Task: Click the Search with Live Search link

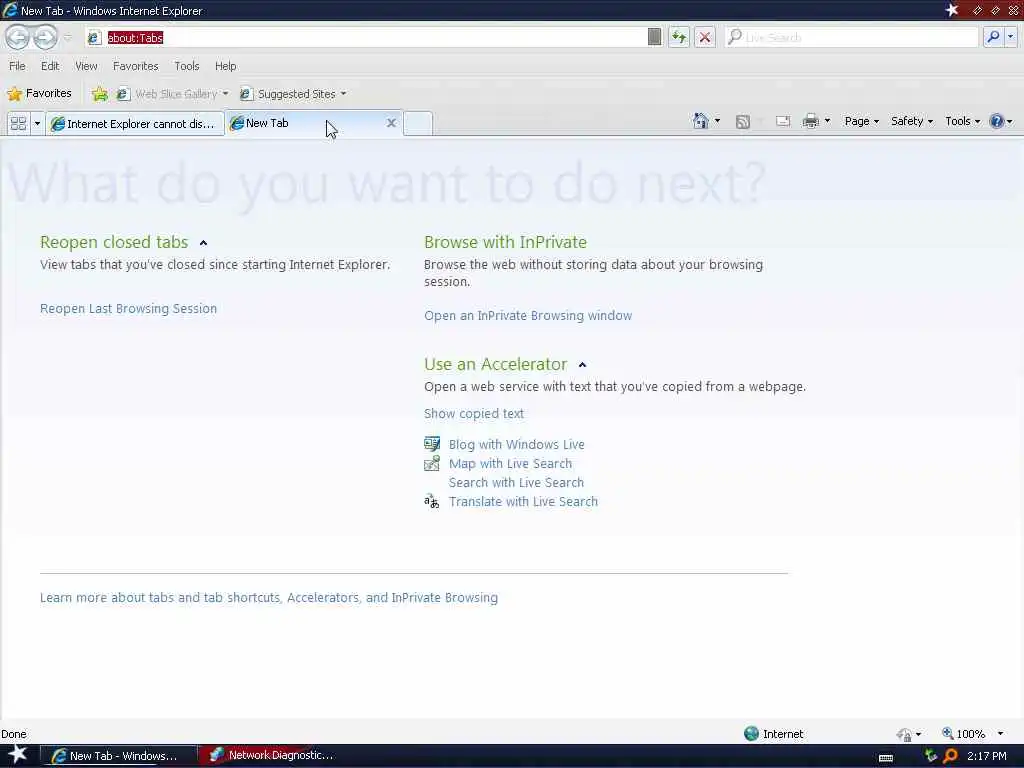Action: click(516, 482)
